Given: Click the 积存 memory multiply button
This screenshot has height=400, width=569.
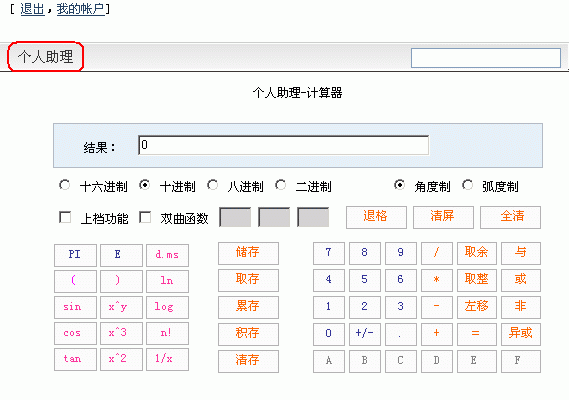Looking at the screenshot, I should (249, 334).
